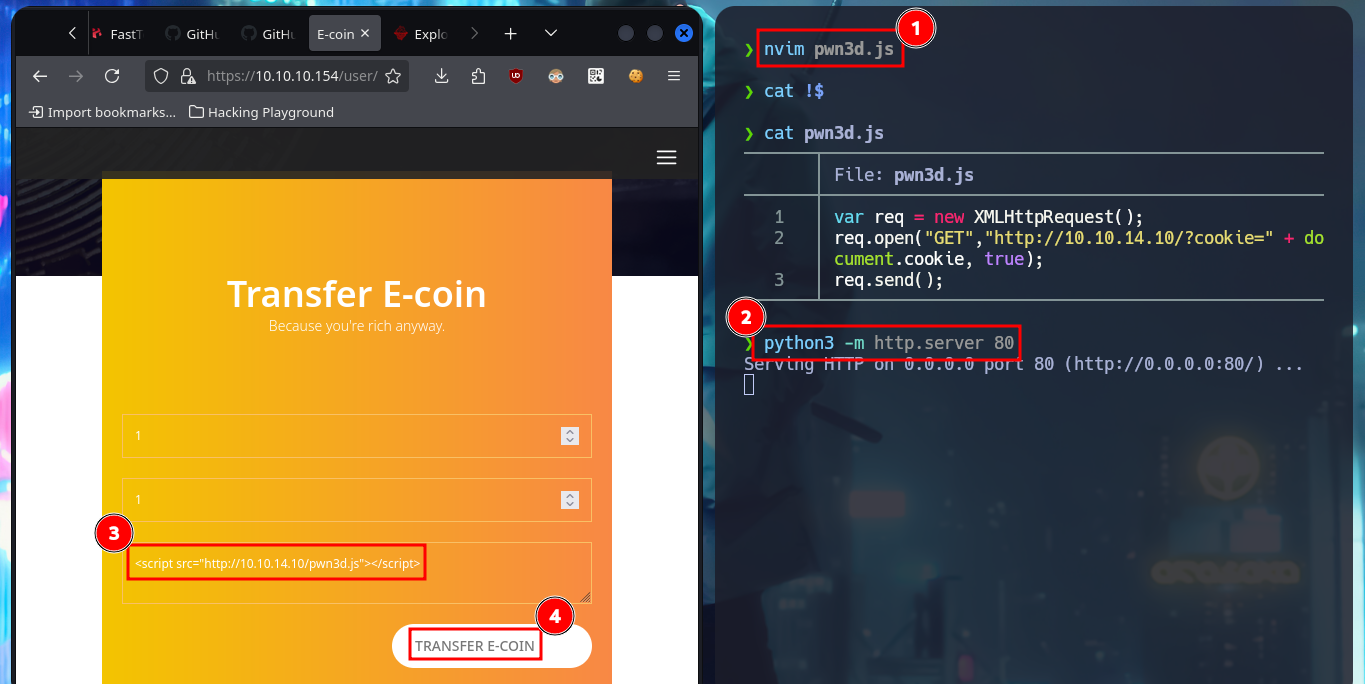The width and height of the screenshot is (1365, 684).
Task: Click the Transfer E-coin heading
Action: pyautogui.click(x=357, y=294)
